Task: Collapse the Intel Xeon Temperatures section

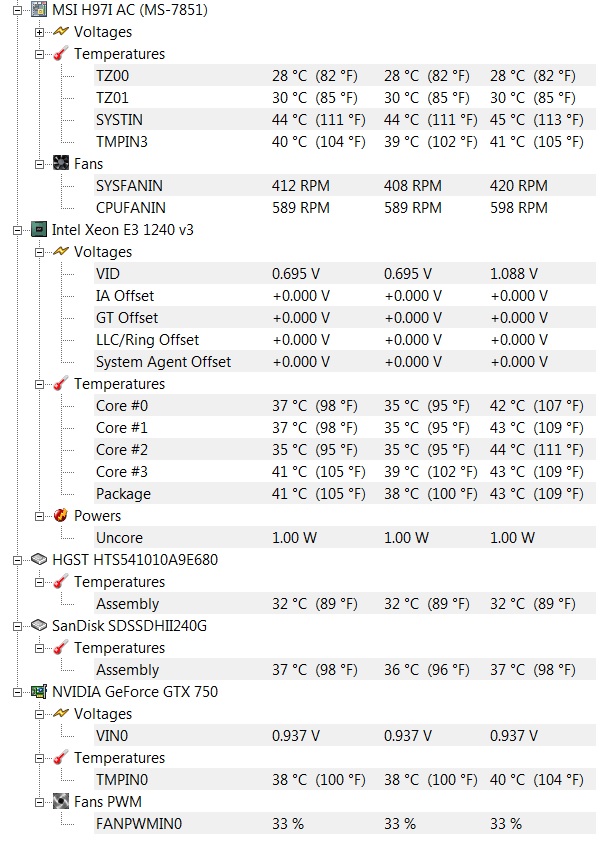Action: (x=39, y=384)
